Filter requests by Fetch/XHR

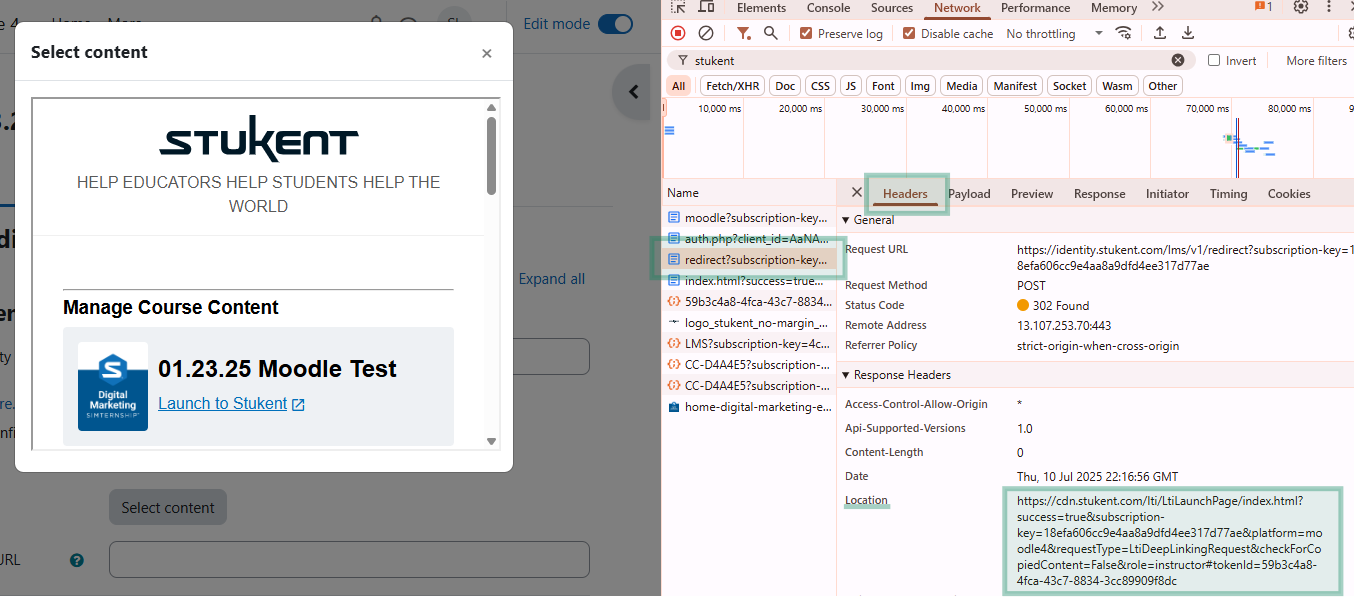[x=733, y=86]
